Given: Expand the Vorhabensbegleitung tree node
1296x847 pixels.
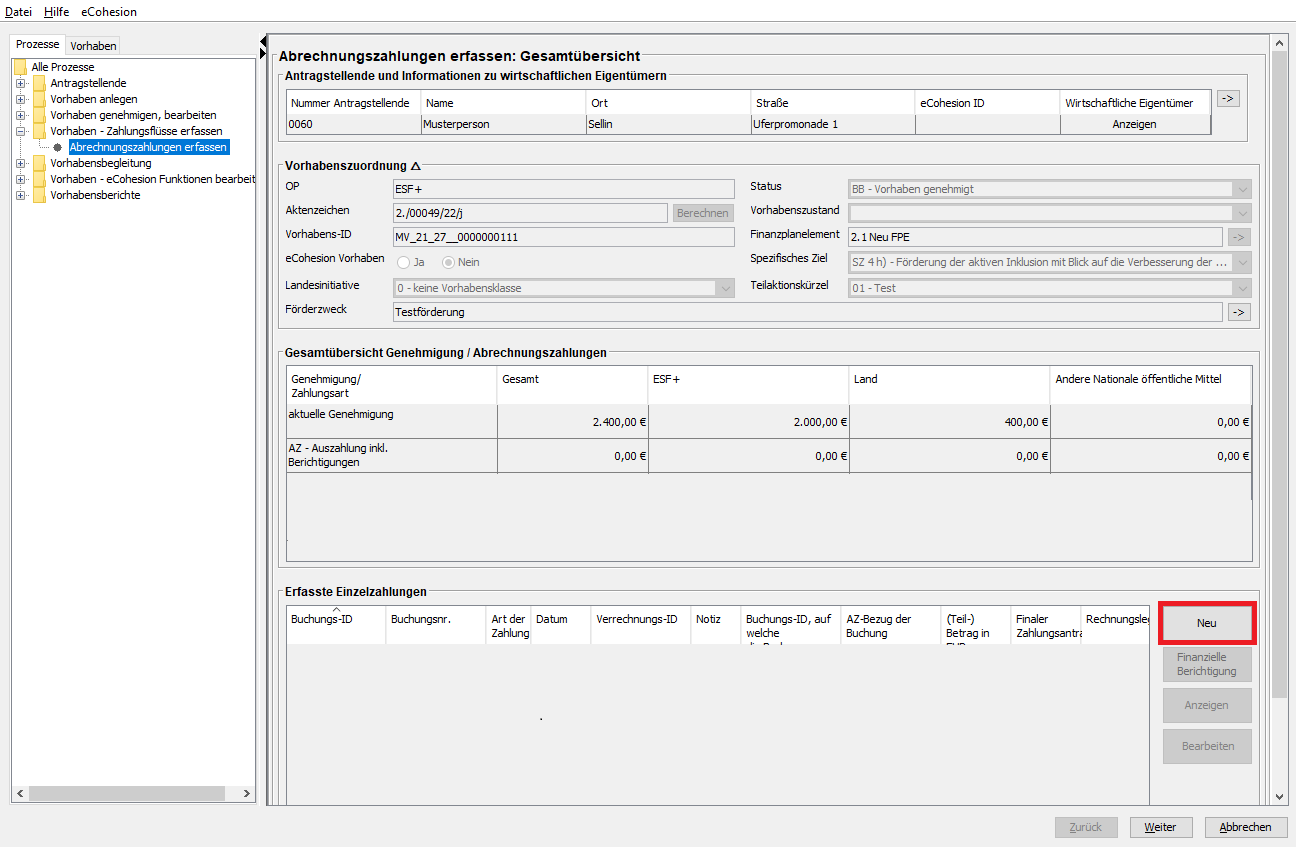Looking at the screenshot, I should pyautogui.click(x=20, y=163).
